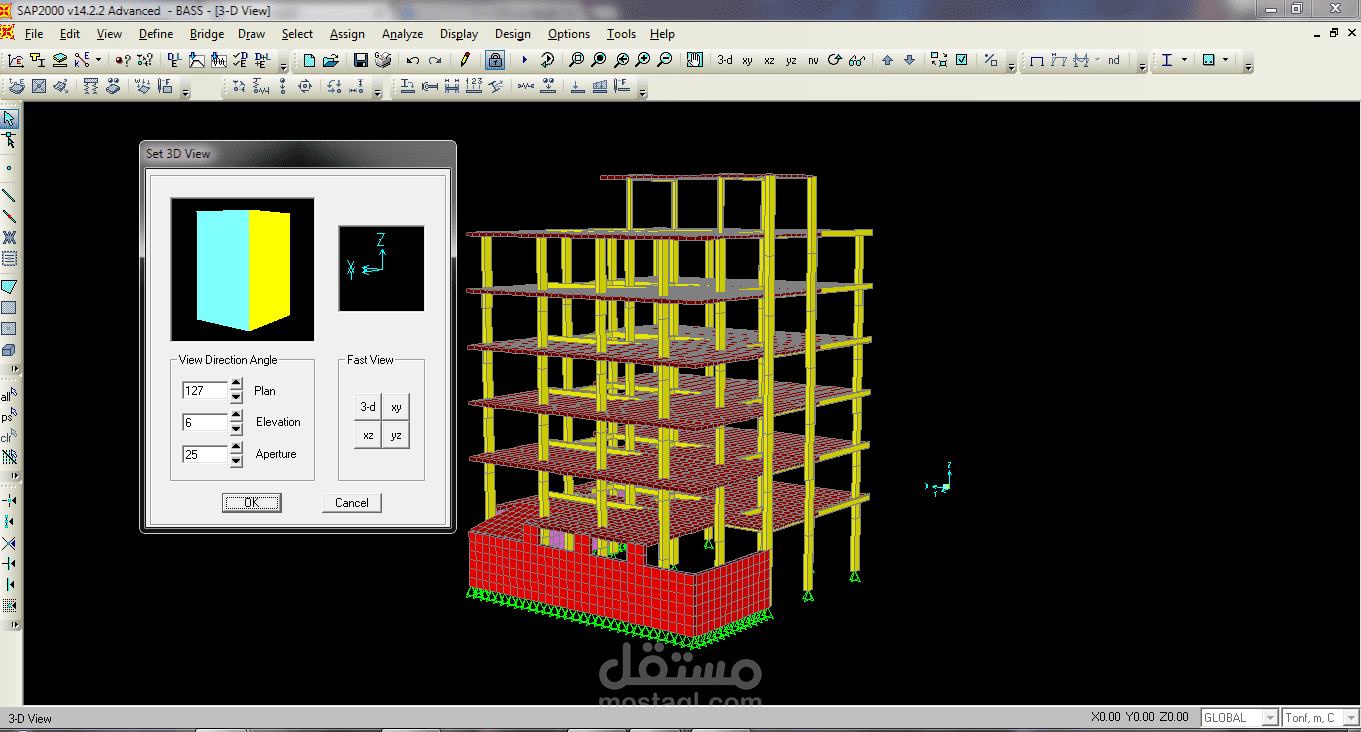The width and height of the screenshot is (1361, 732).
Task: Click the Rotate 3D View icon
Action: click(835, 60)
